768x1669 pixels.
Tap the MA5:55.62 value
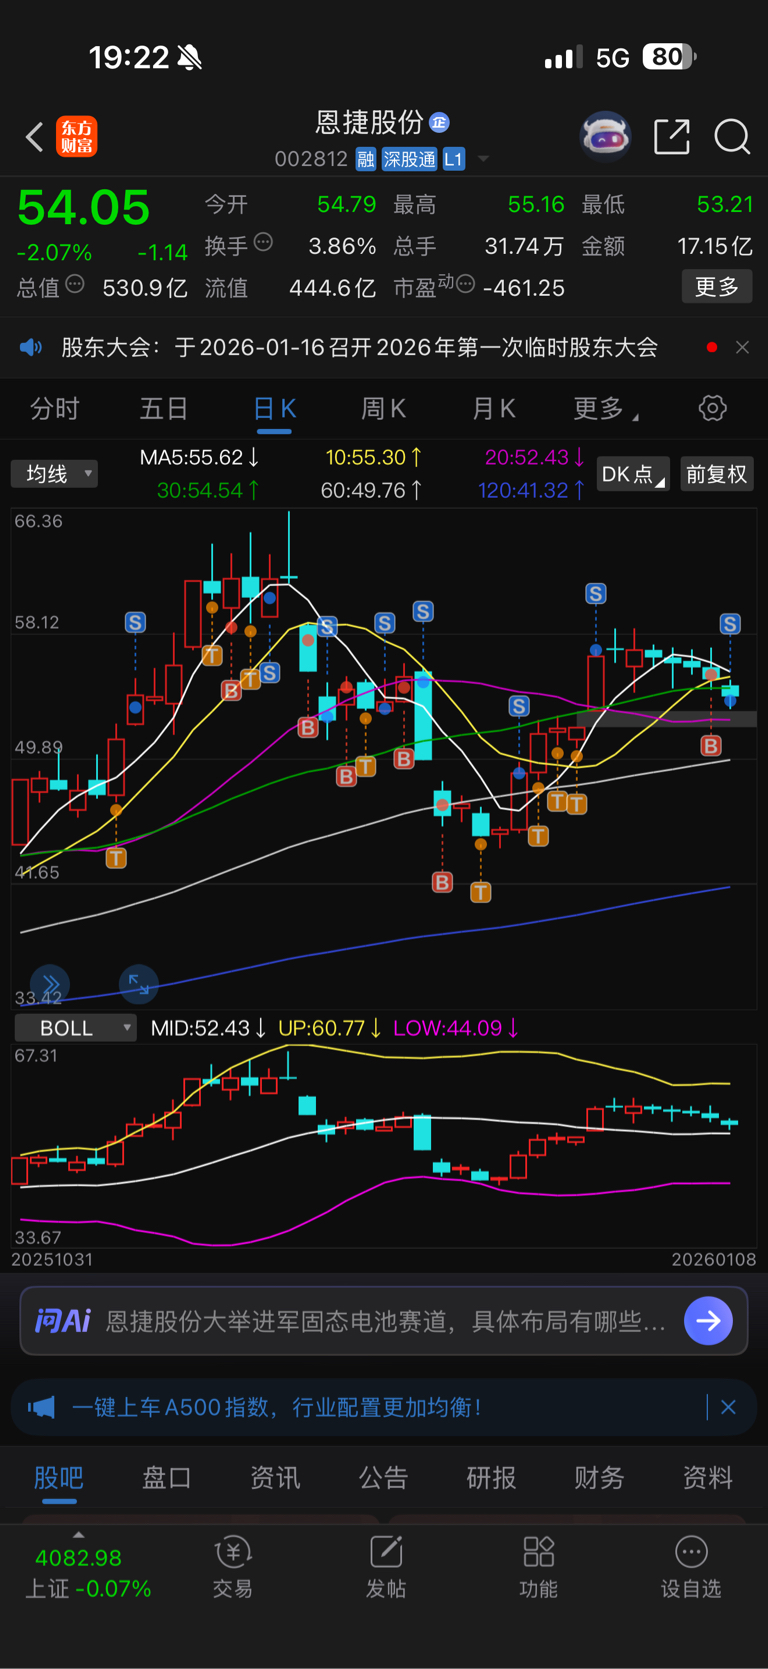200,457
